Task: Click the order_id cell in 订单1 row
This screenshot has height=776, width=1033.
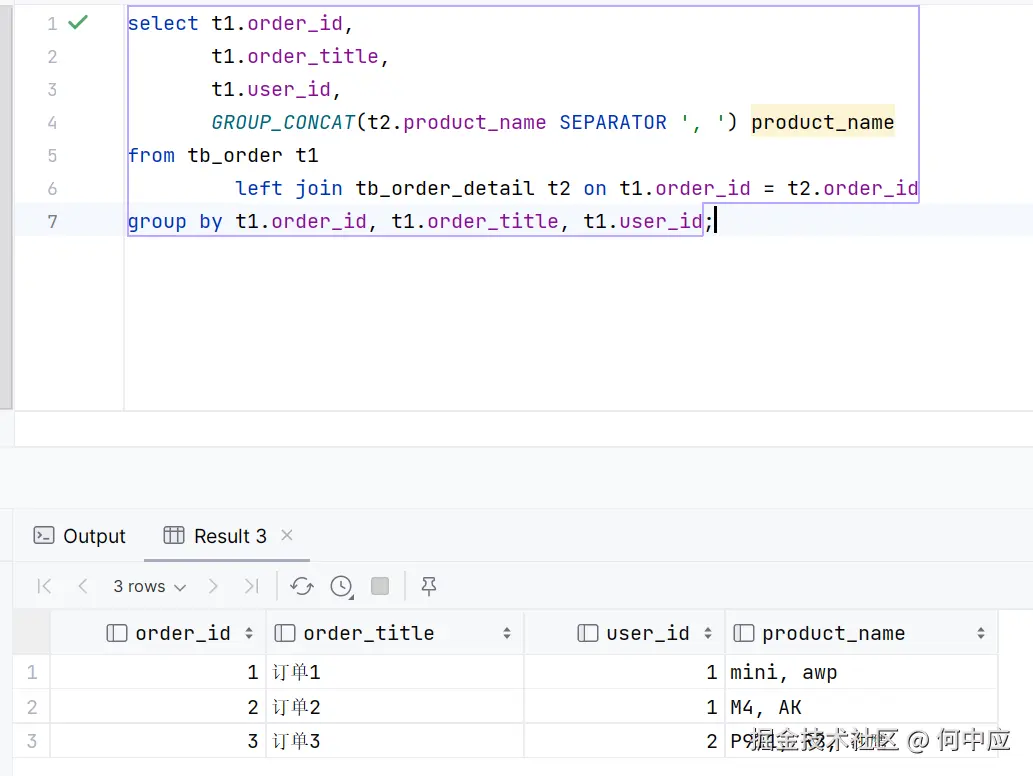Action: click(x=158, y=672)
